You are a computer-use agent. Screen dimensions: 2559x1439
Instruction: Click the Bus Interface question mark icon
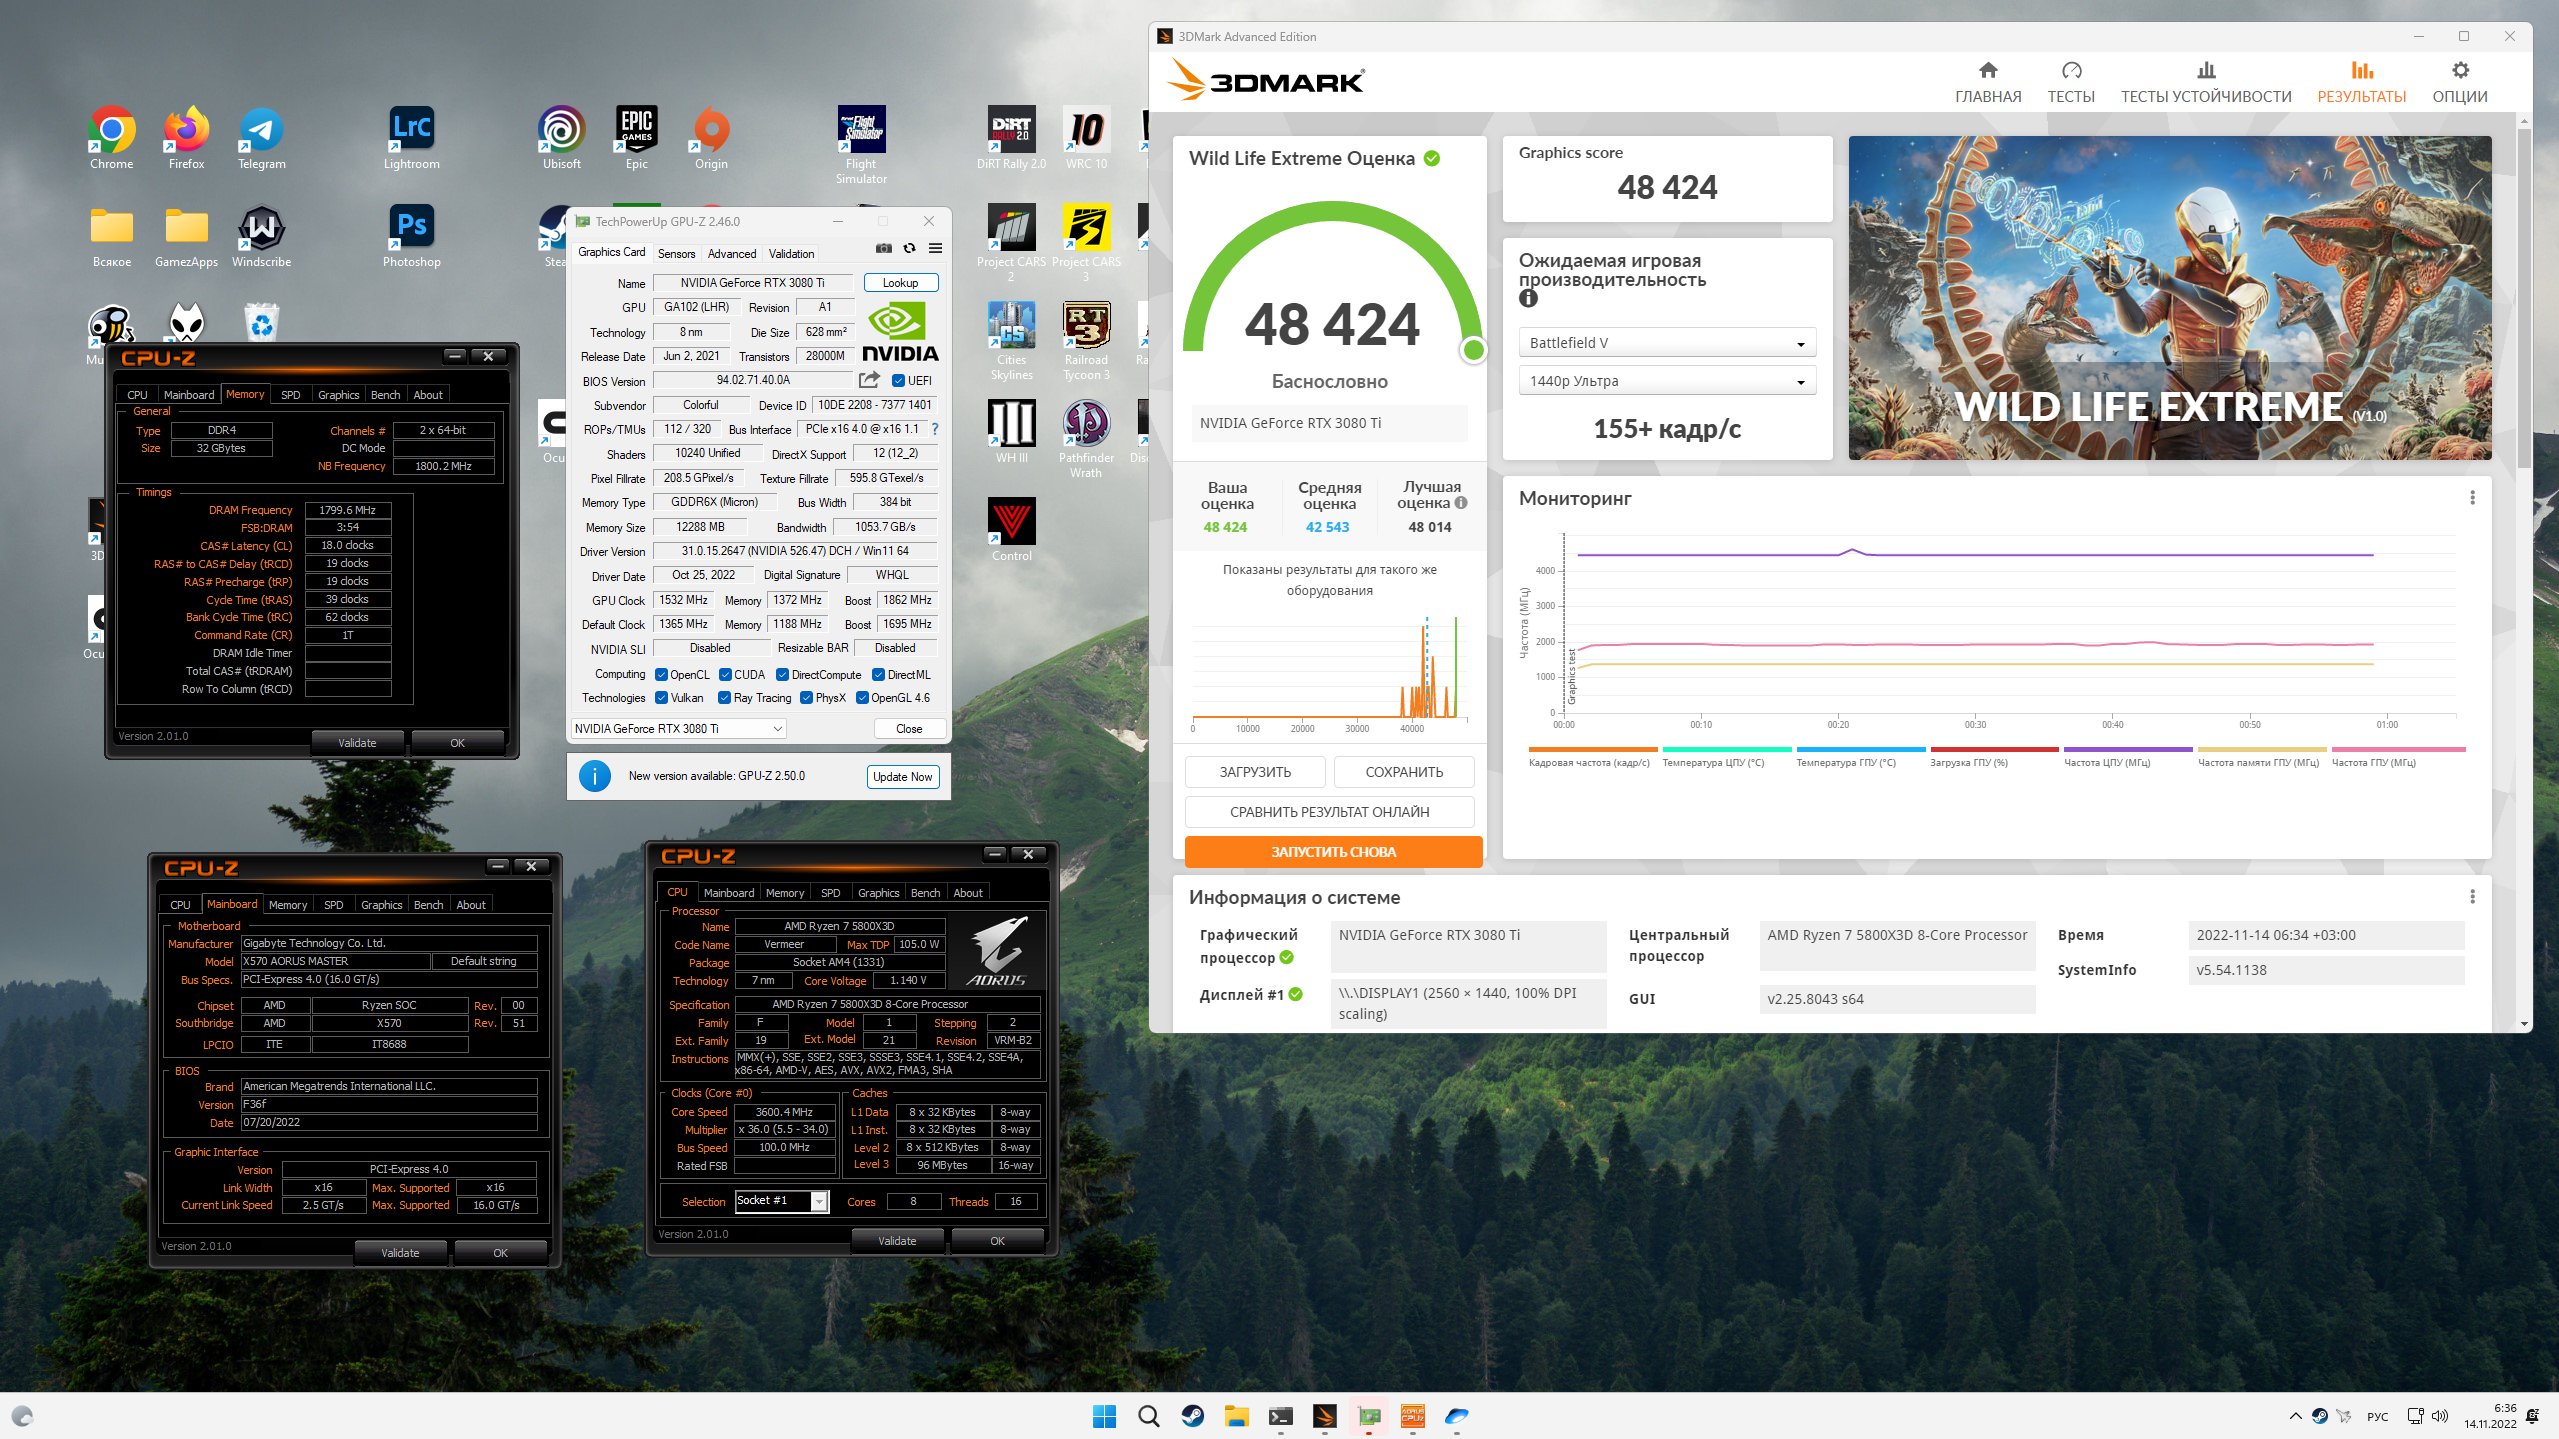click(x=935, y=429)
